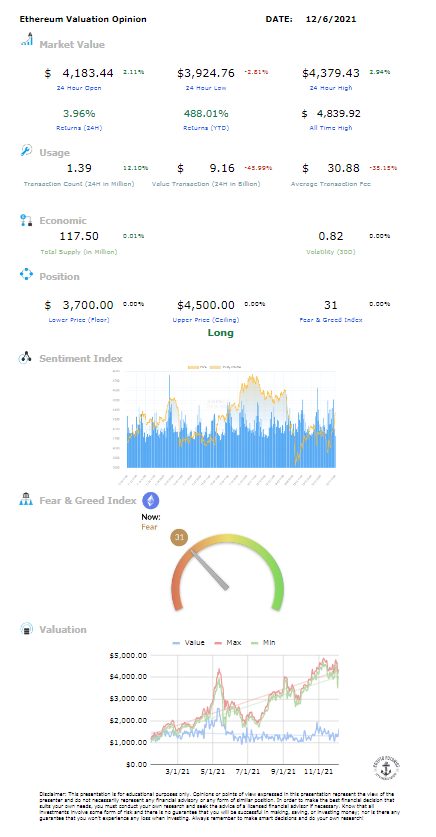Toggle the Max series in chart legend
The image size is (436, 837).
[227, 643]
